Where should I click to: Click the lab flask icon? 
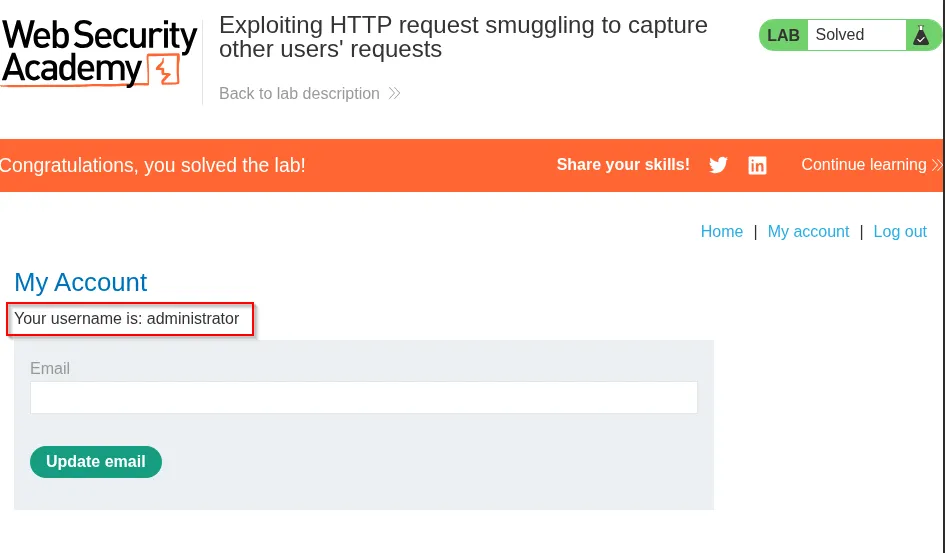click(x=920, y=35)
